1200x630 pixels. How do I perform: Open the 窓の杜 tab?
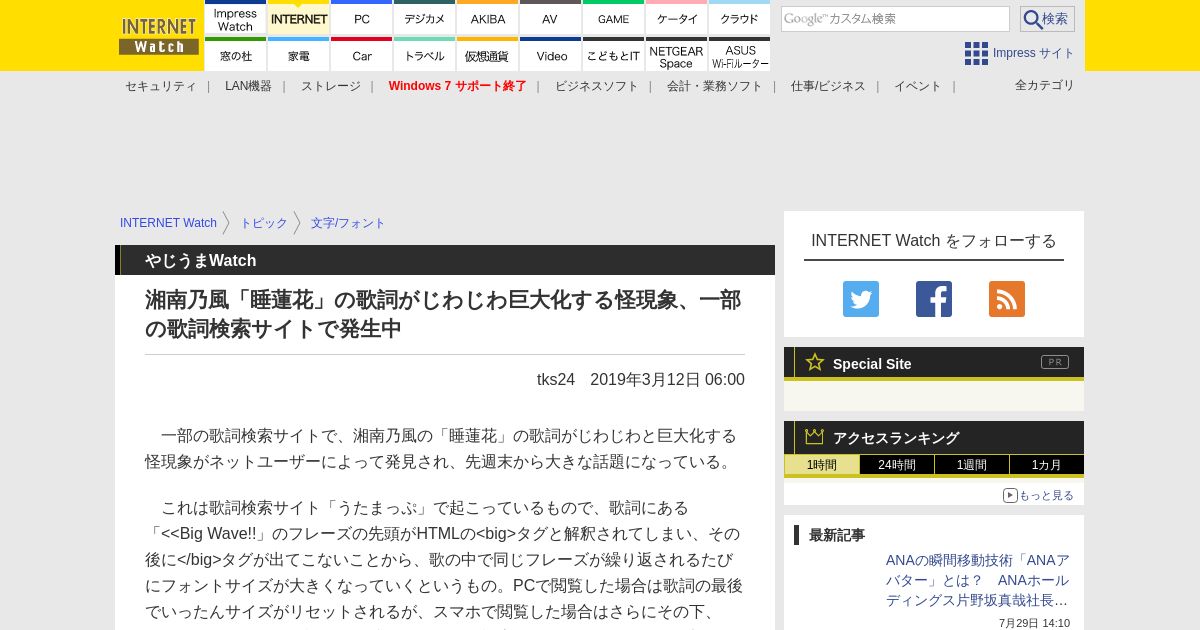click(236, 55)
